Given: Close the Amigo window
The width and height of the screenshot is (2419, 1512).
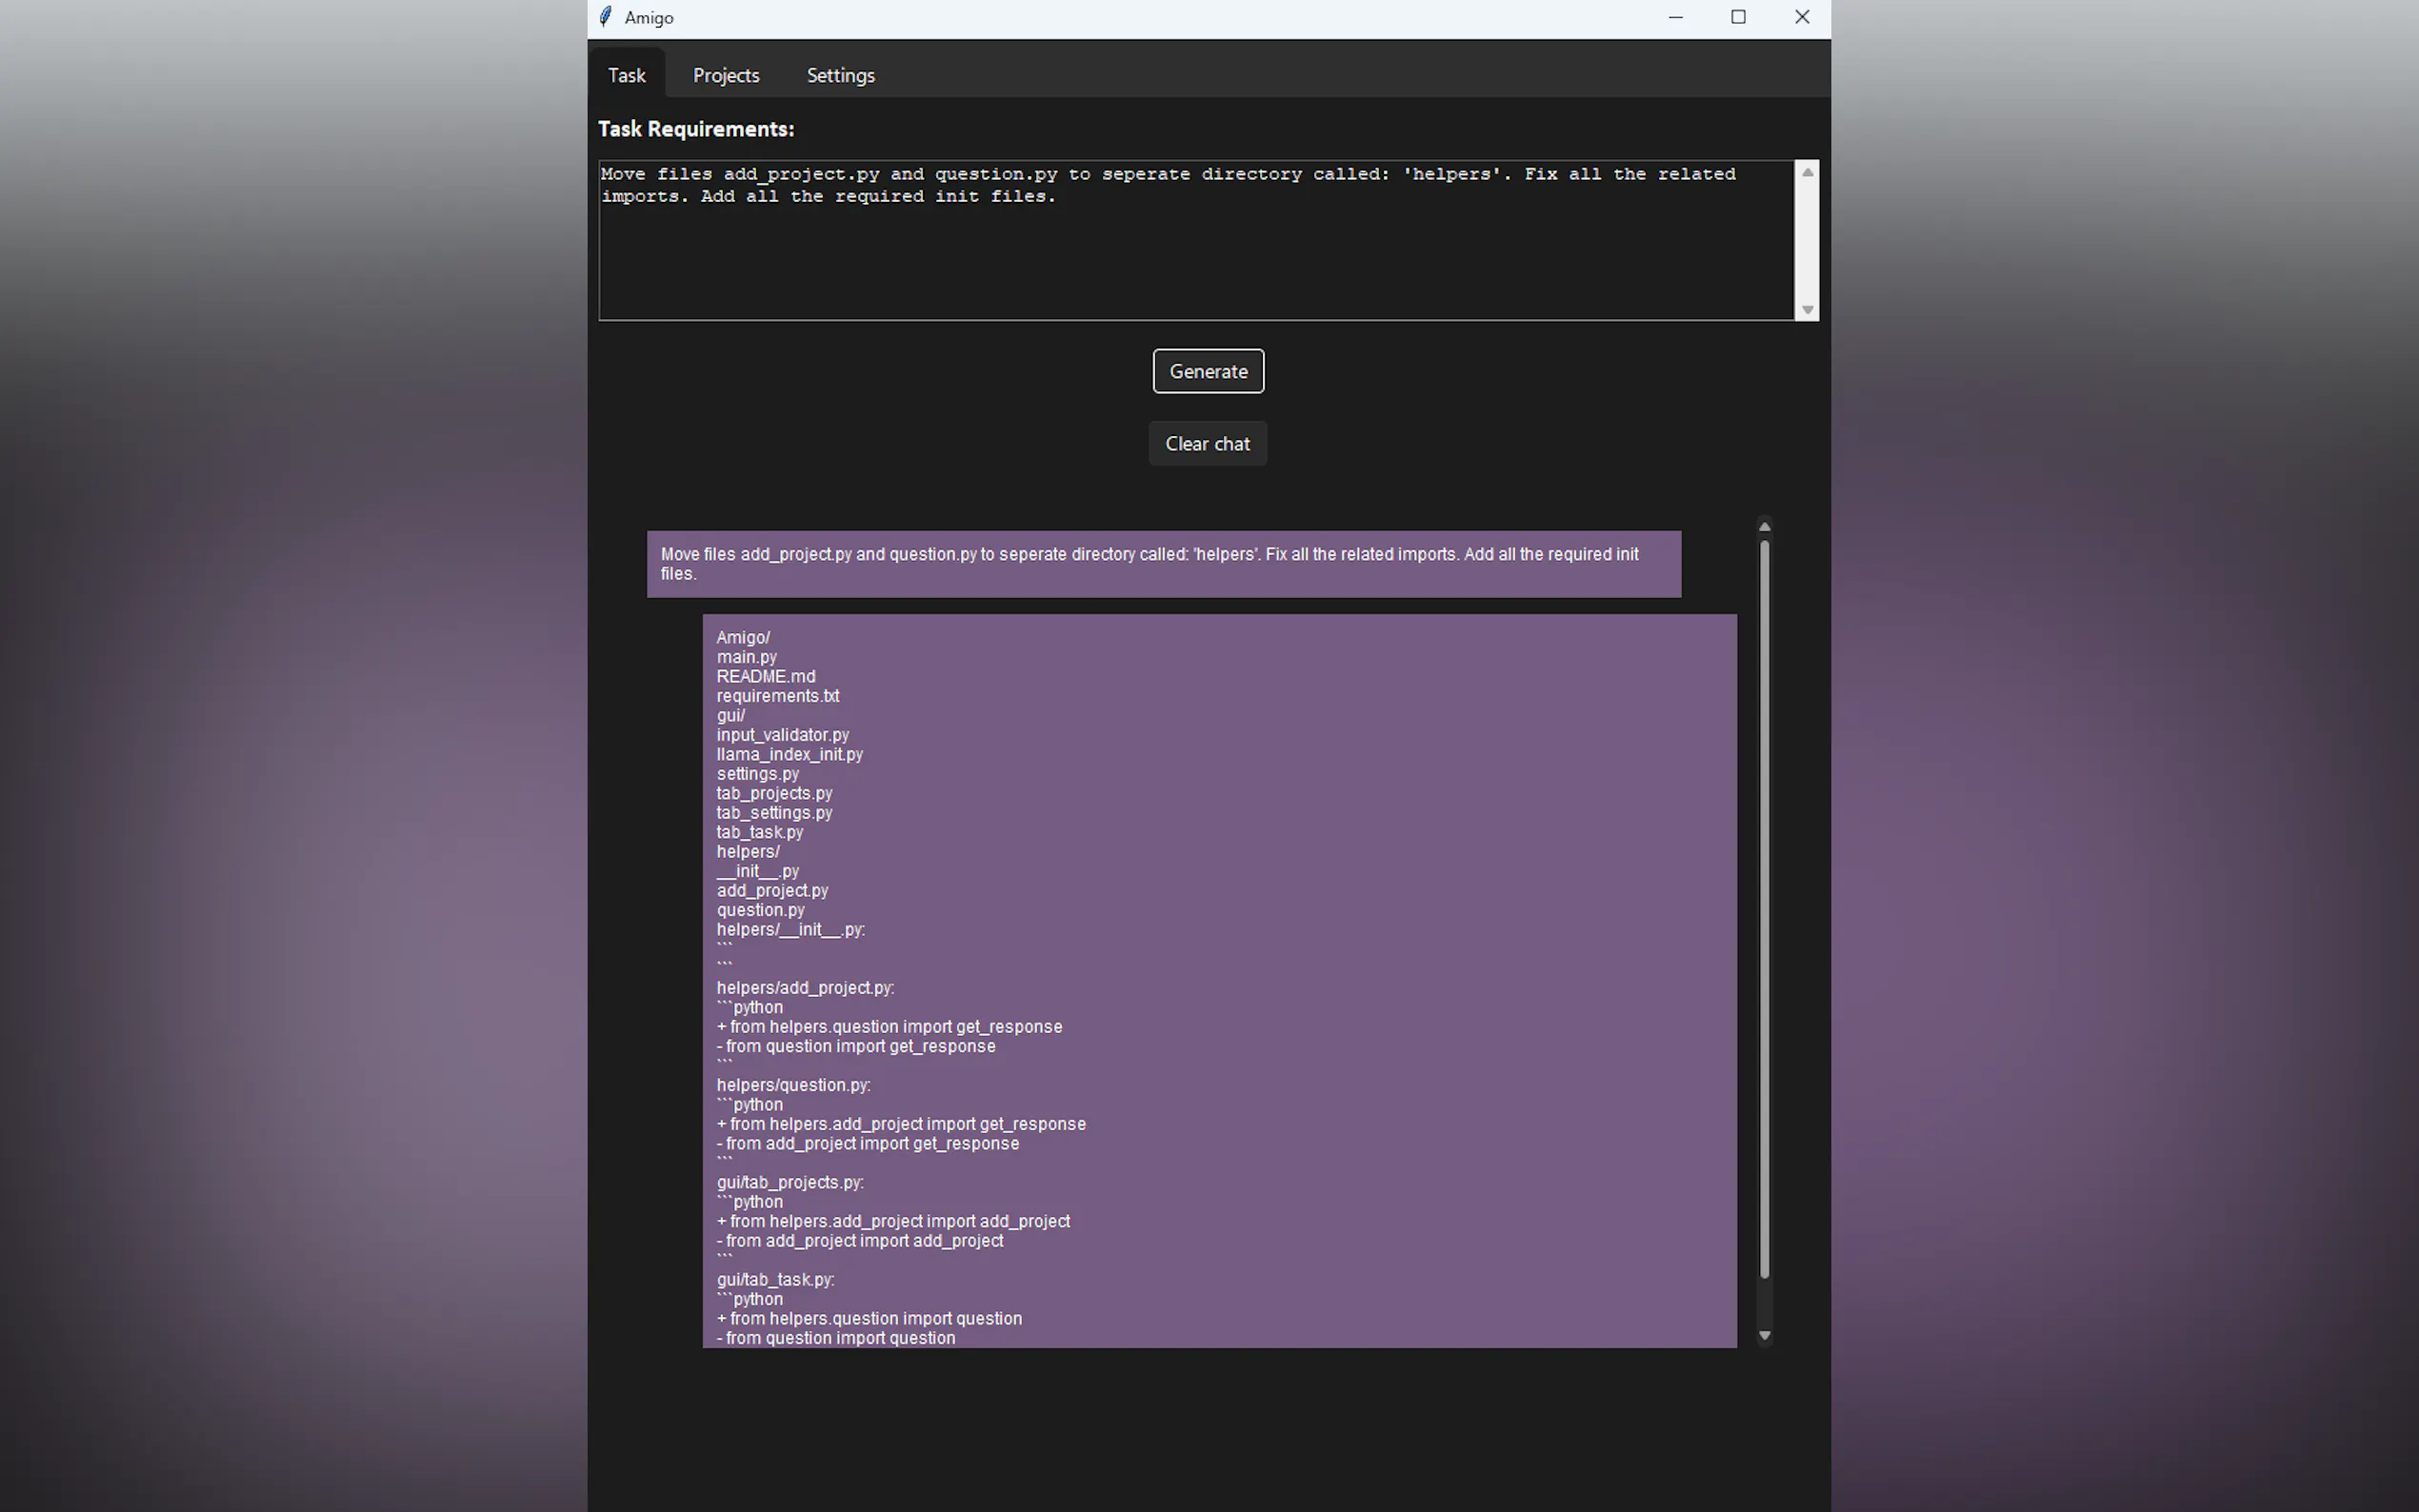Looking at the screenshot, I should 1801,17.
